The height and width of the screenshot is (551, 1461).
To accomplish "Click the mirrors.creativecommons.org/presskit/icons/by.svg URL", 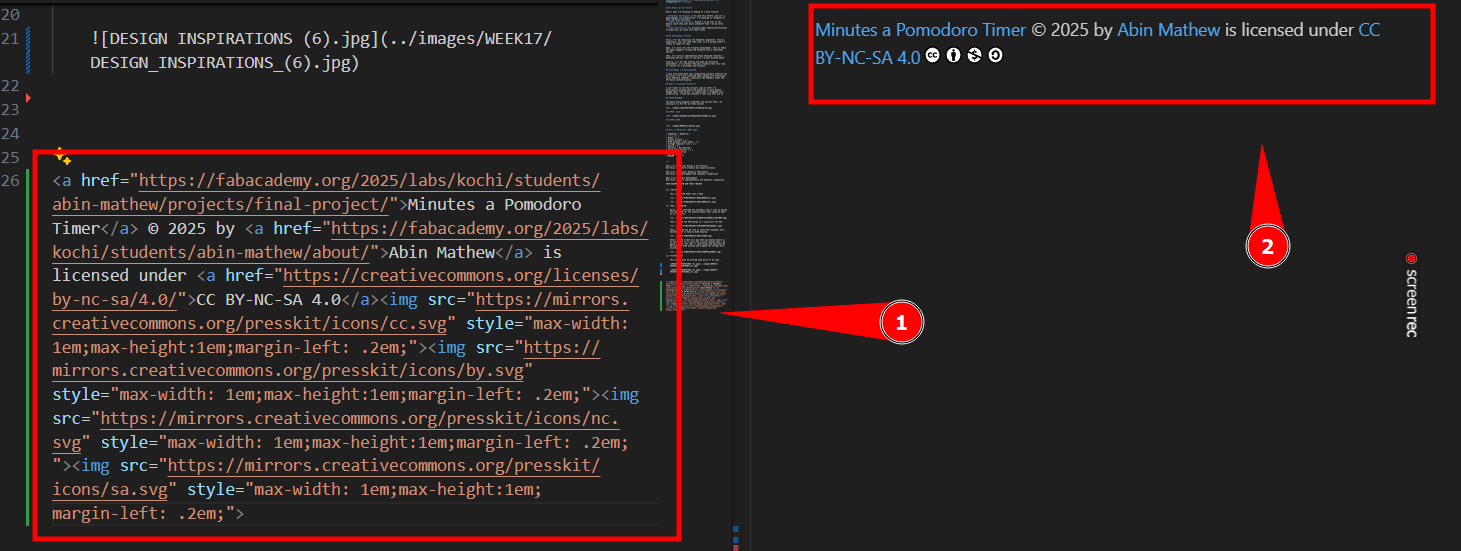I will (287, 371).
